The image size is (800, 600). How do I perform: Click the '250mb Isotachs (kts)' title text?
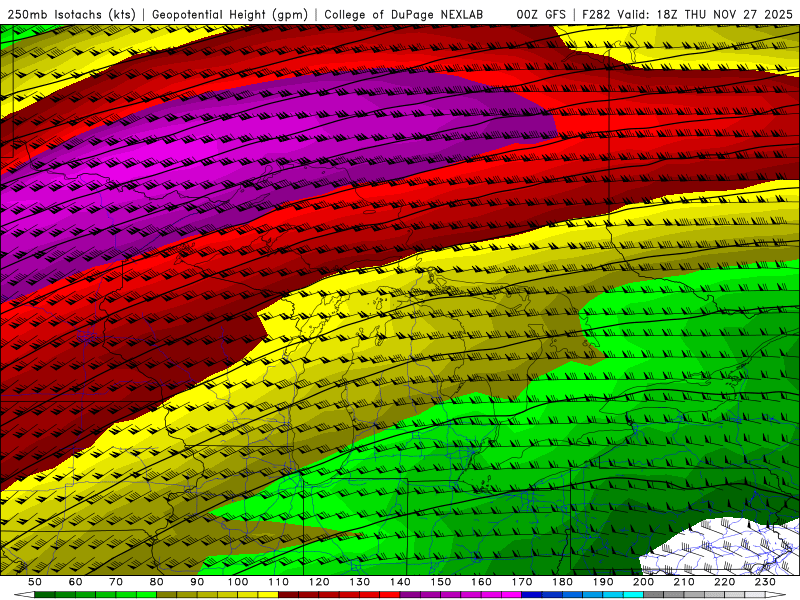click(x=71, y=15)
